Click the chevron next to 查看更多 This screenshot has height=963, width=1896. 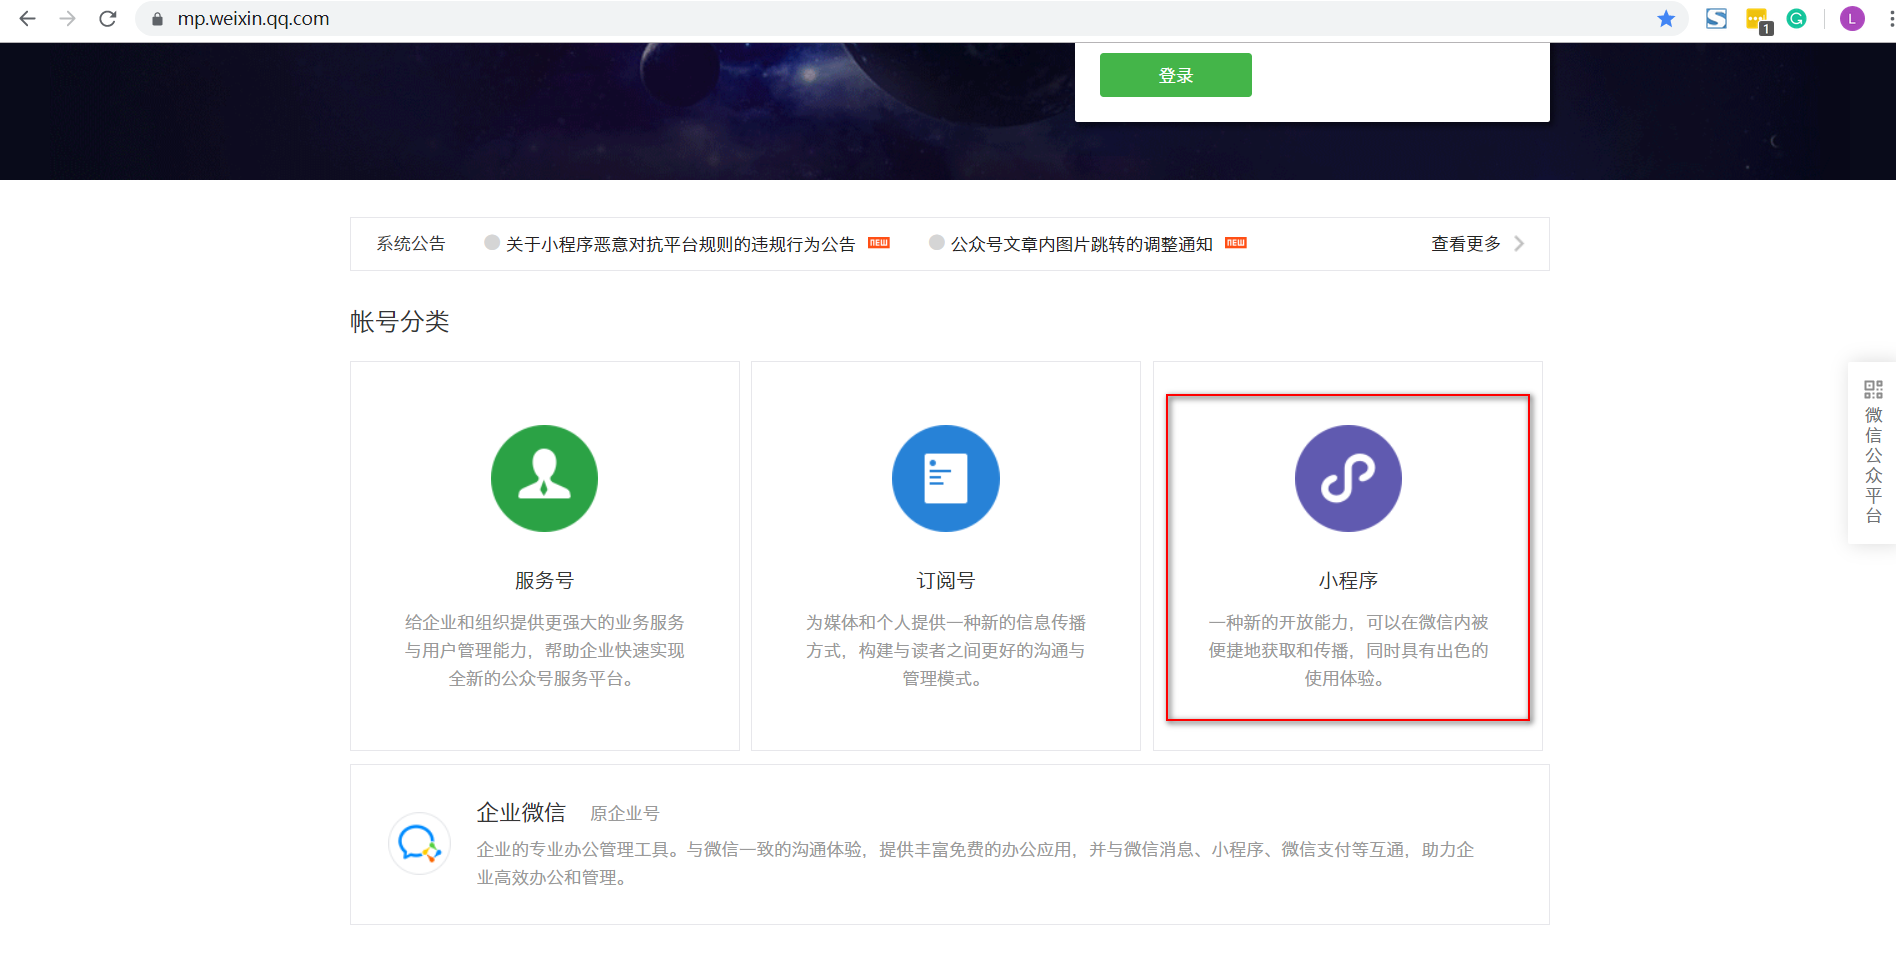click(x=1519, y=244)
